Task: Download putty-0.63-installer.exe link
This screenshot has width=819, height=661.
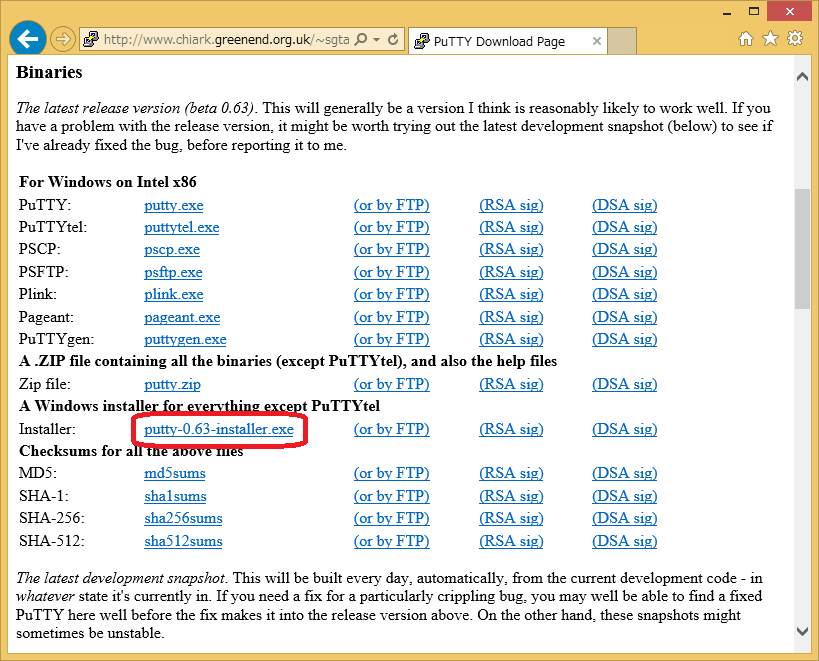Action: tap(219, 429)
